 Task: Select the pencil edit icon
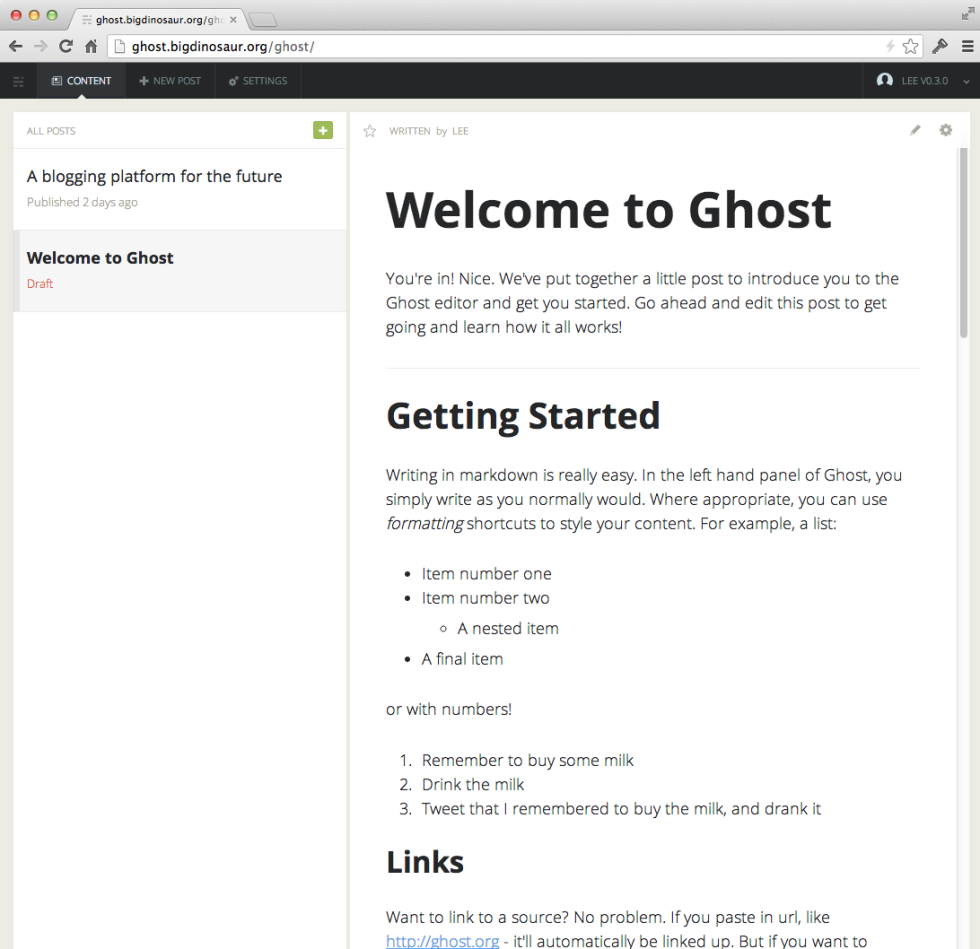[914, 130]
